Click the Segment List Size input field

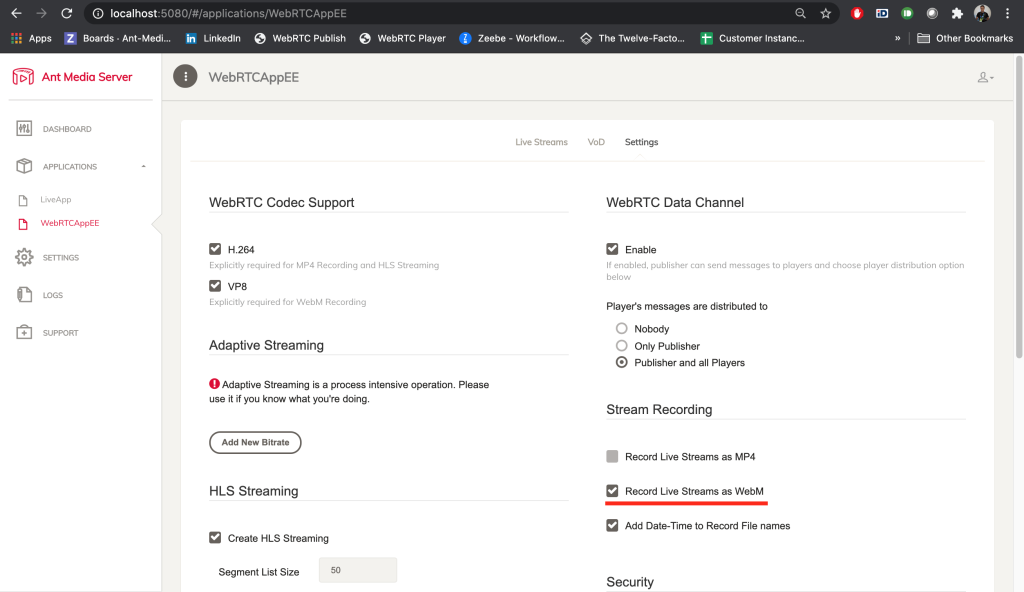(x=358, y=570)
